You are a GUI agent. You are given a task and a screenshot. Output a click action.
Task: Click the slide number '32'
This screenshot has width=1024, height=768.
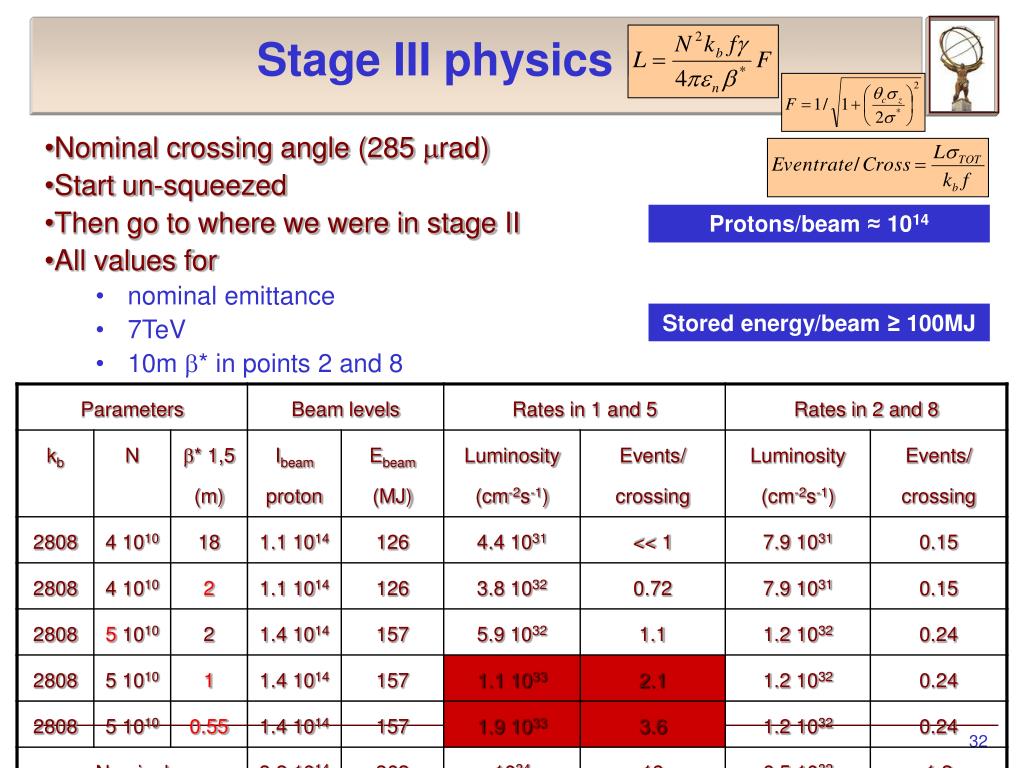[x=978, y=741]
